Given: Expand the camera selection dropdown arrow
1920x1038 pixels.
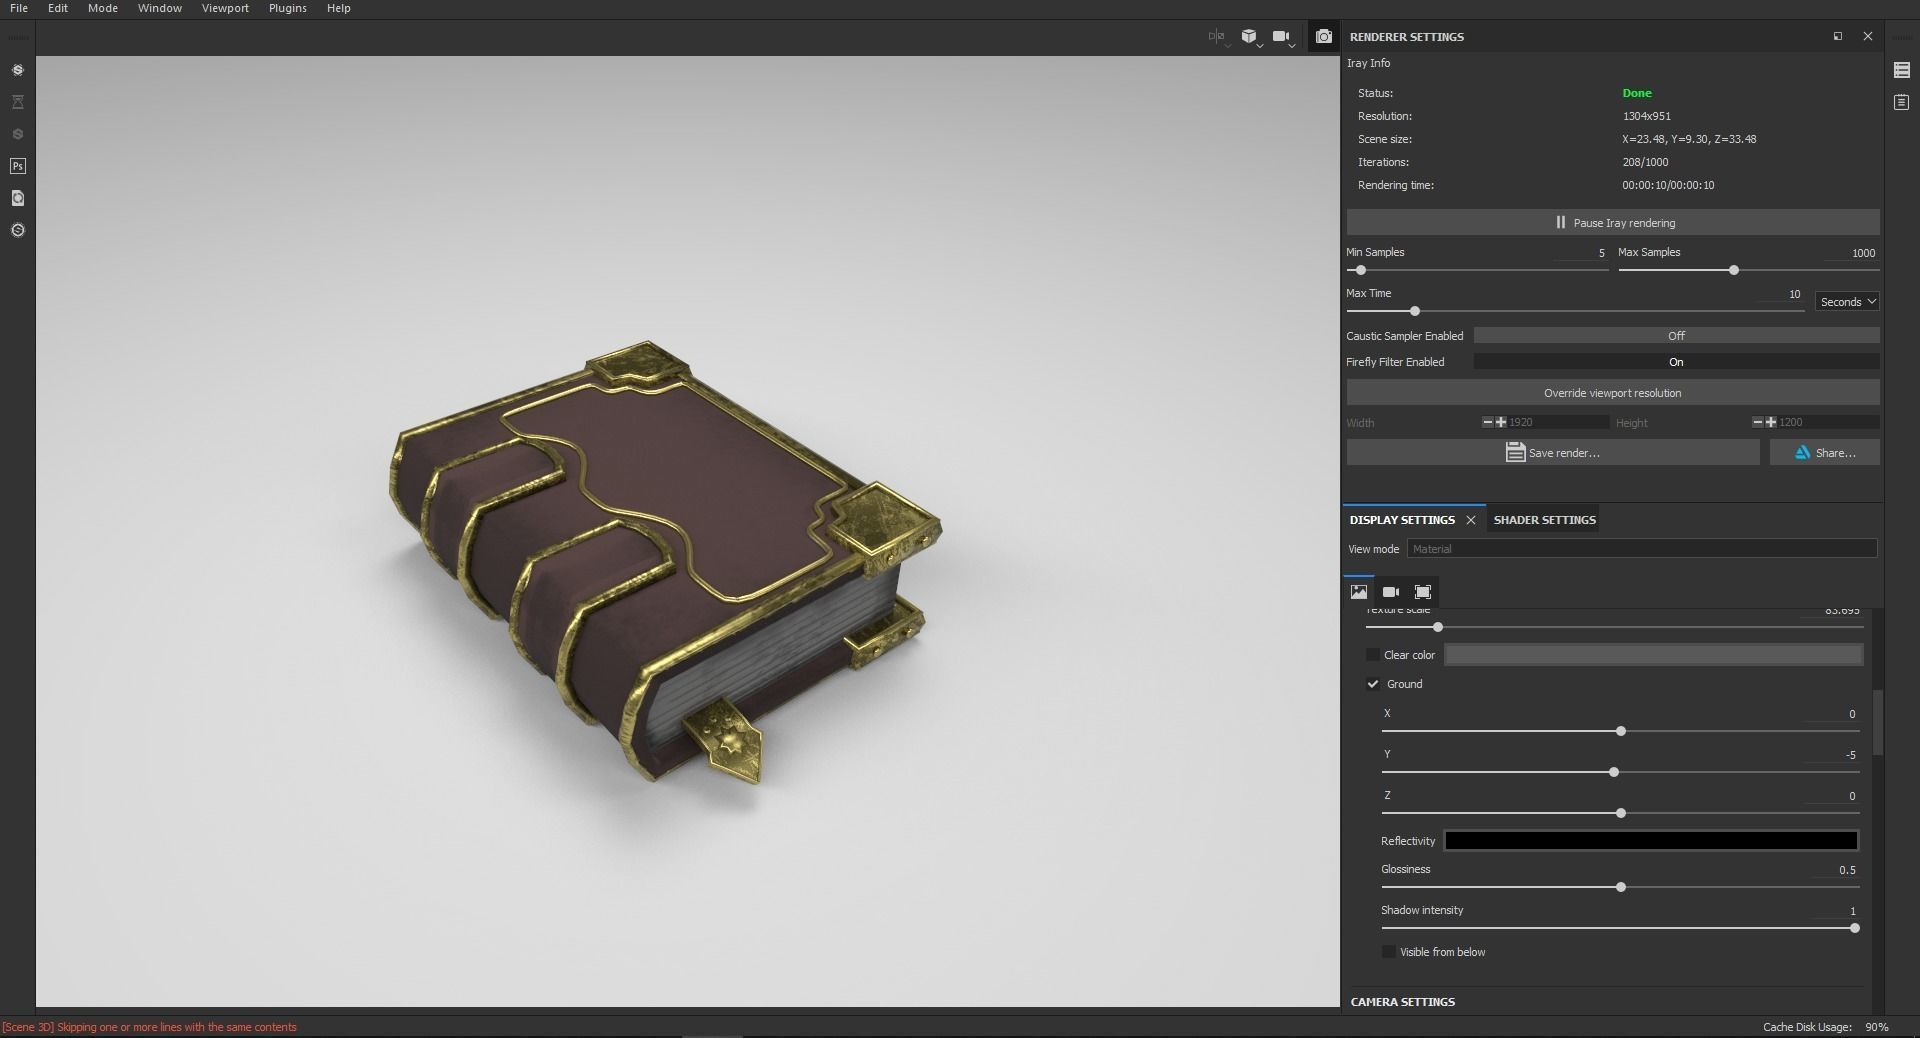Looking at the screenshot, I should (x=1292, y=45).
